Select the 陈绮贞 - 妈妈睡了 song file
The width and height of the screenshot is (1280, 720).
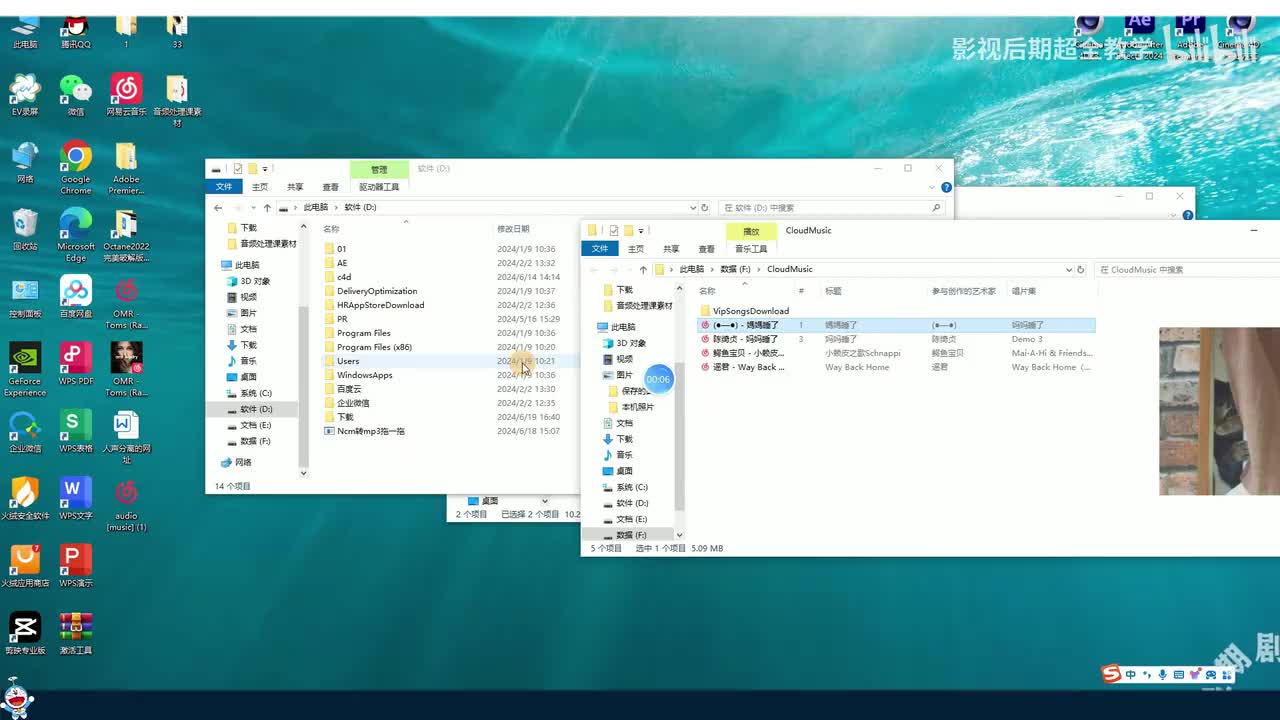[x=745, y=339]
